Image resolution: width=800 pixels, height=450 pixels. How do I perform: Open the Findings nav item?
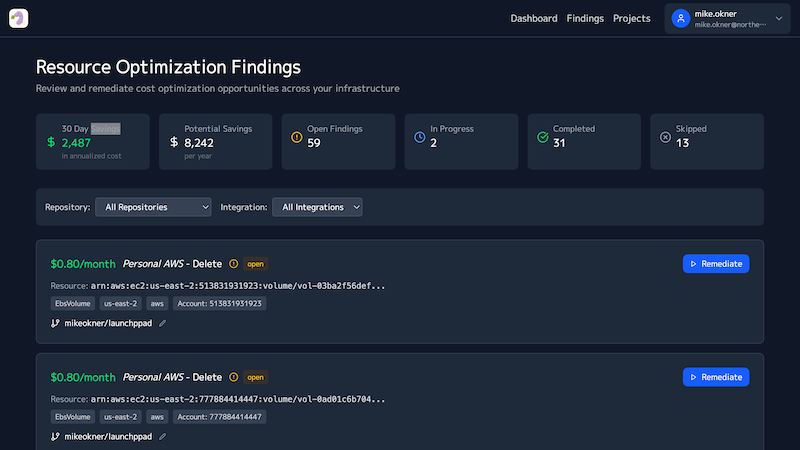pyautogui.click(x=585, y=18)
